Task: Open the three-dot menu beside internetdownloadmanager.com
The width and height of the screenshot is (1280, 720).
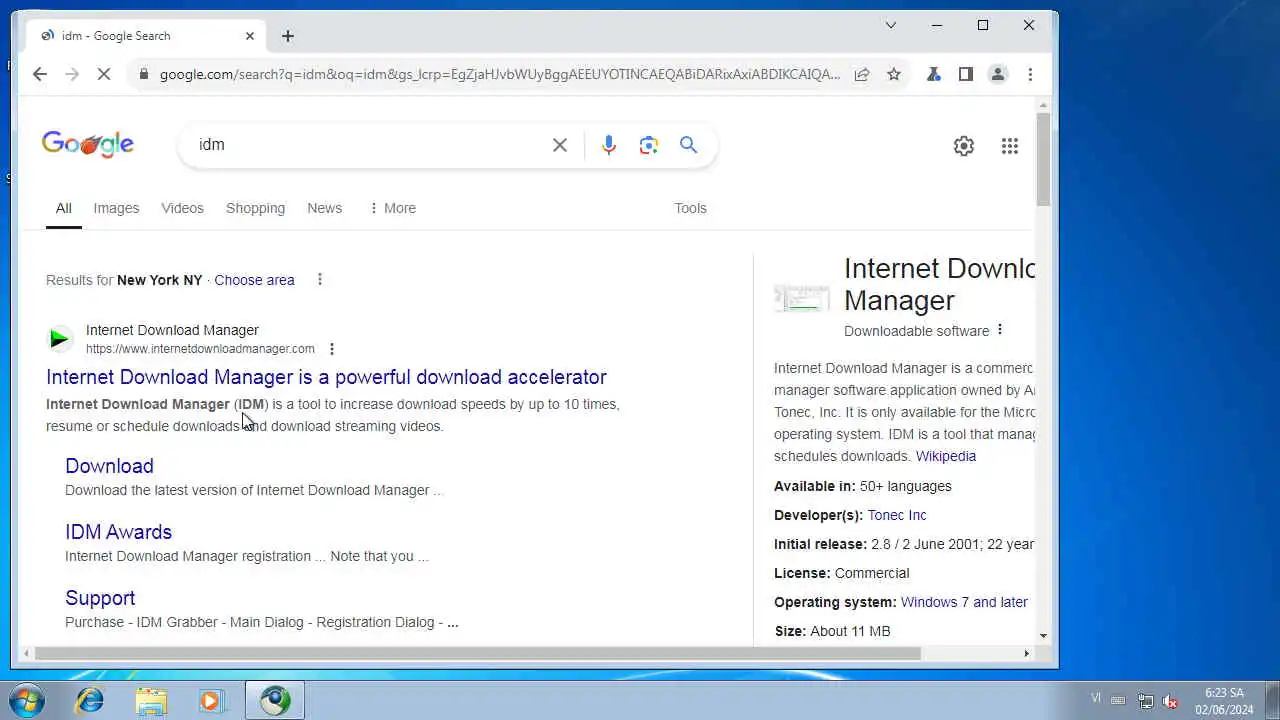Action: pos(332,349)
